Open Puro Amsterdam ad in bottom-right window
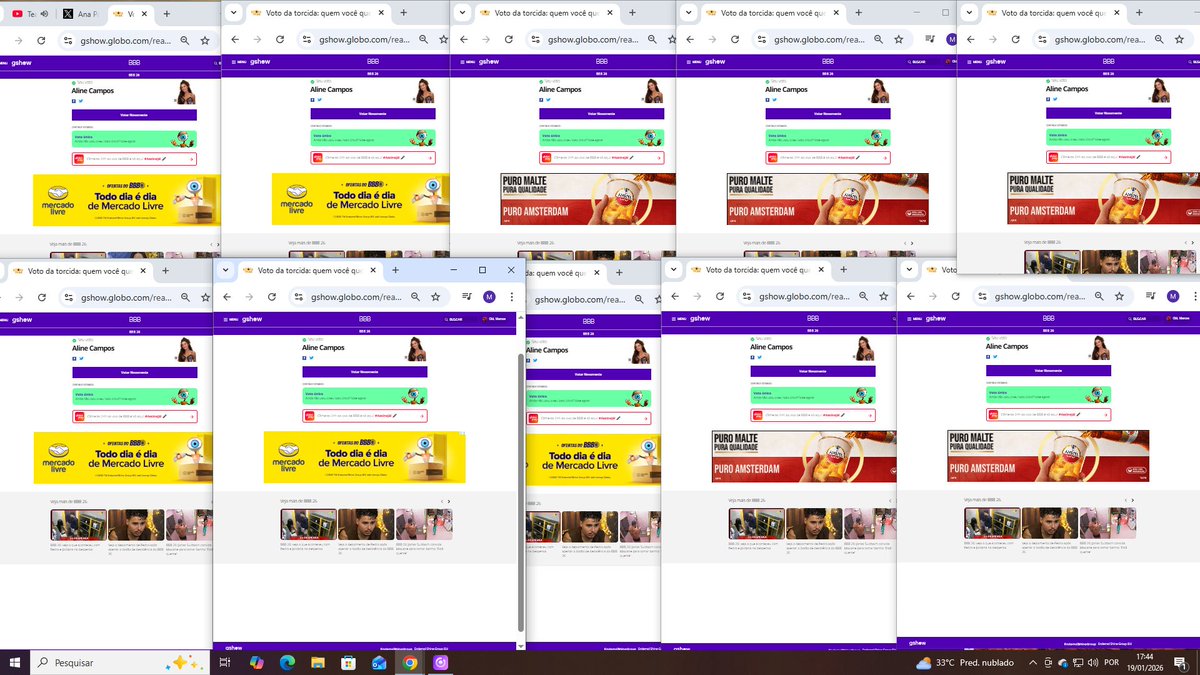The image size is (1200, 675). 1048,456
